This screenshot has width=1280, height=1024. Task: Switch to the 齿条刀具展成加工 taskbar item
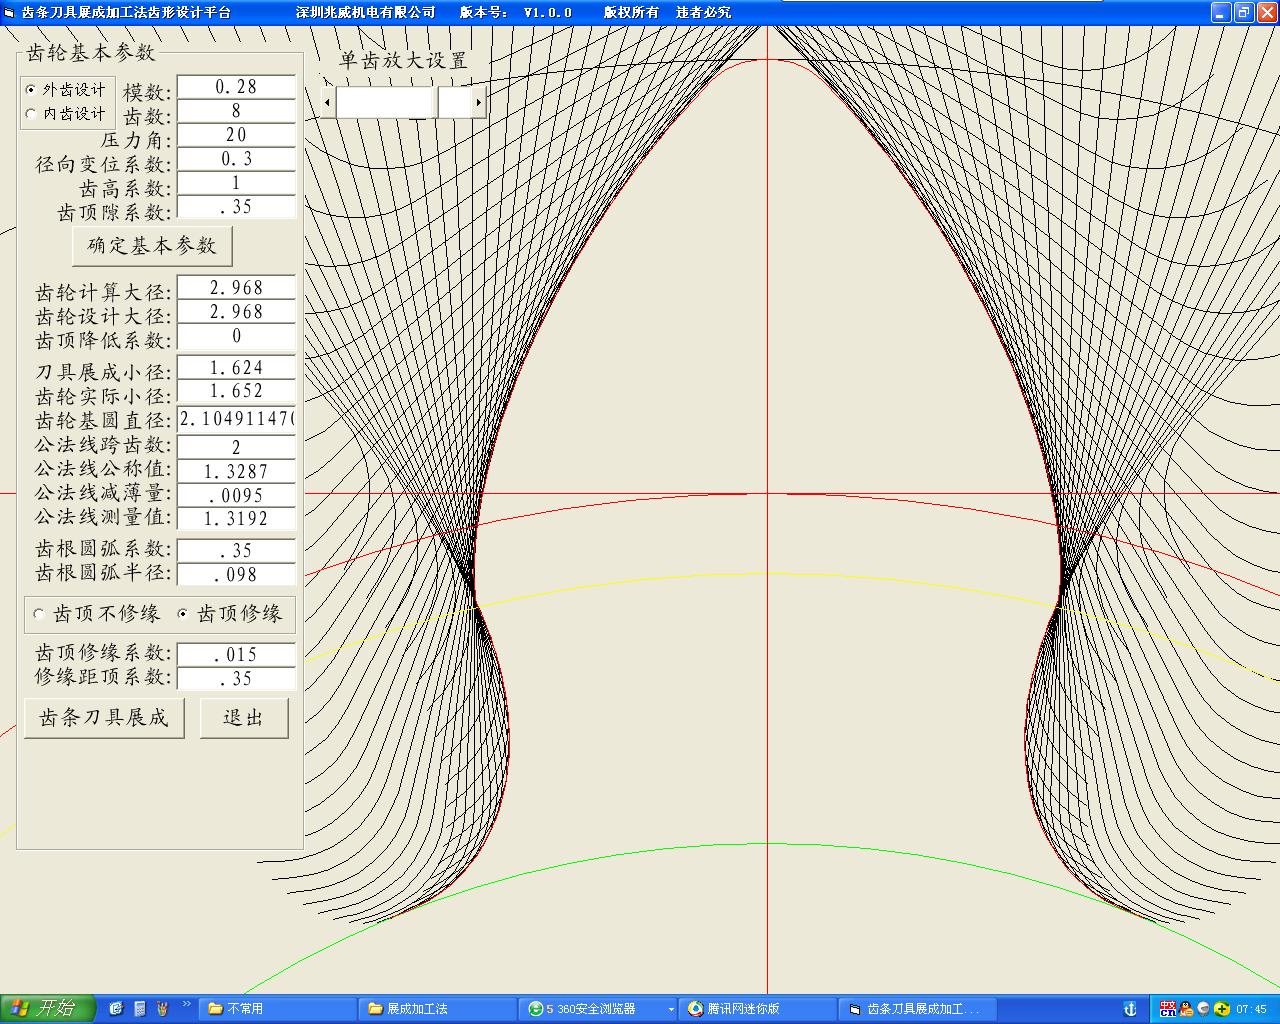918,1009
